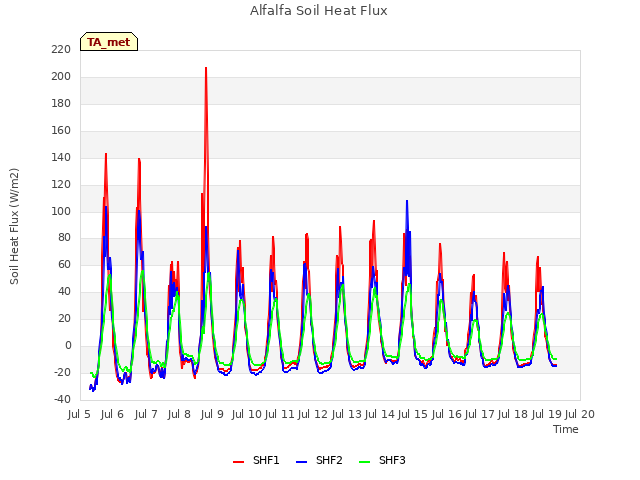Click the Jul 20 x-axis tick label
640x480 pixels.
point(580,414)
